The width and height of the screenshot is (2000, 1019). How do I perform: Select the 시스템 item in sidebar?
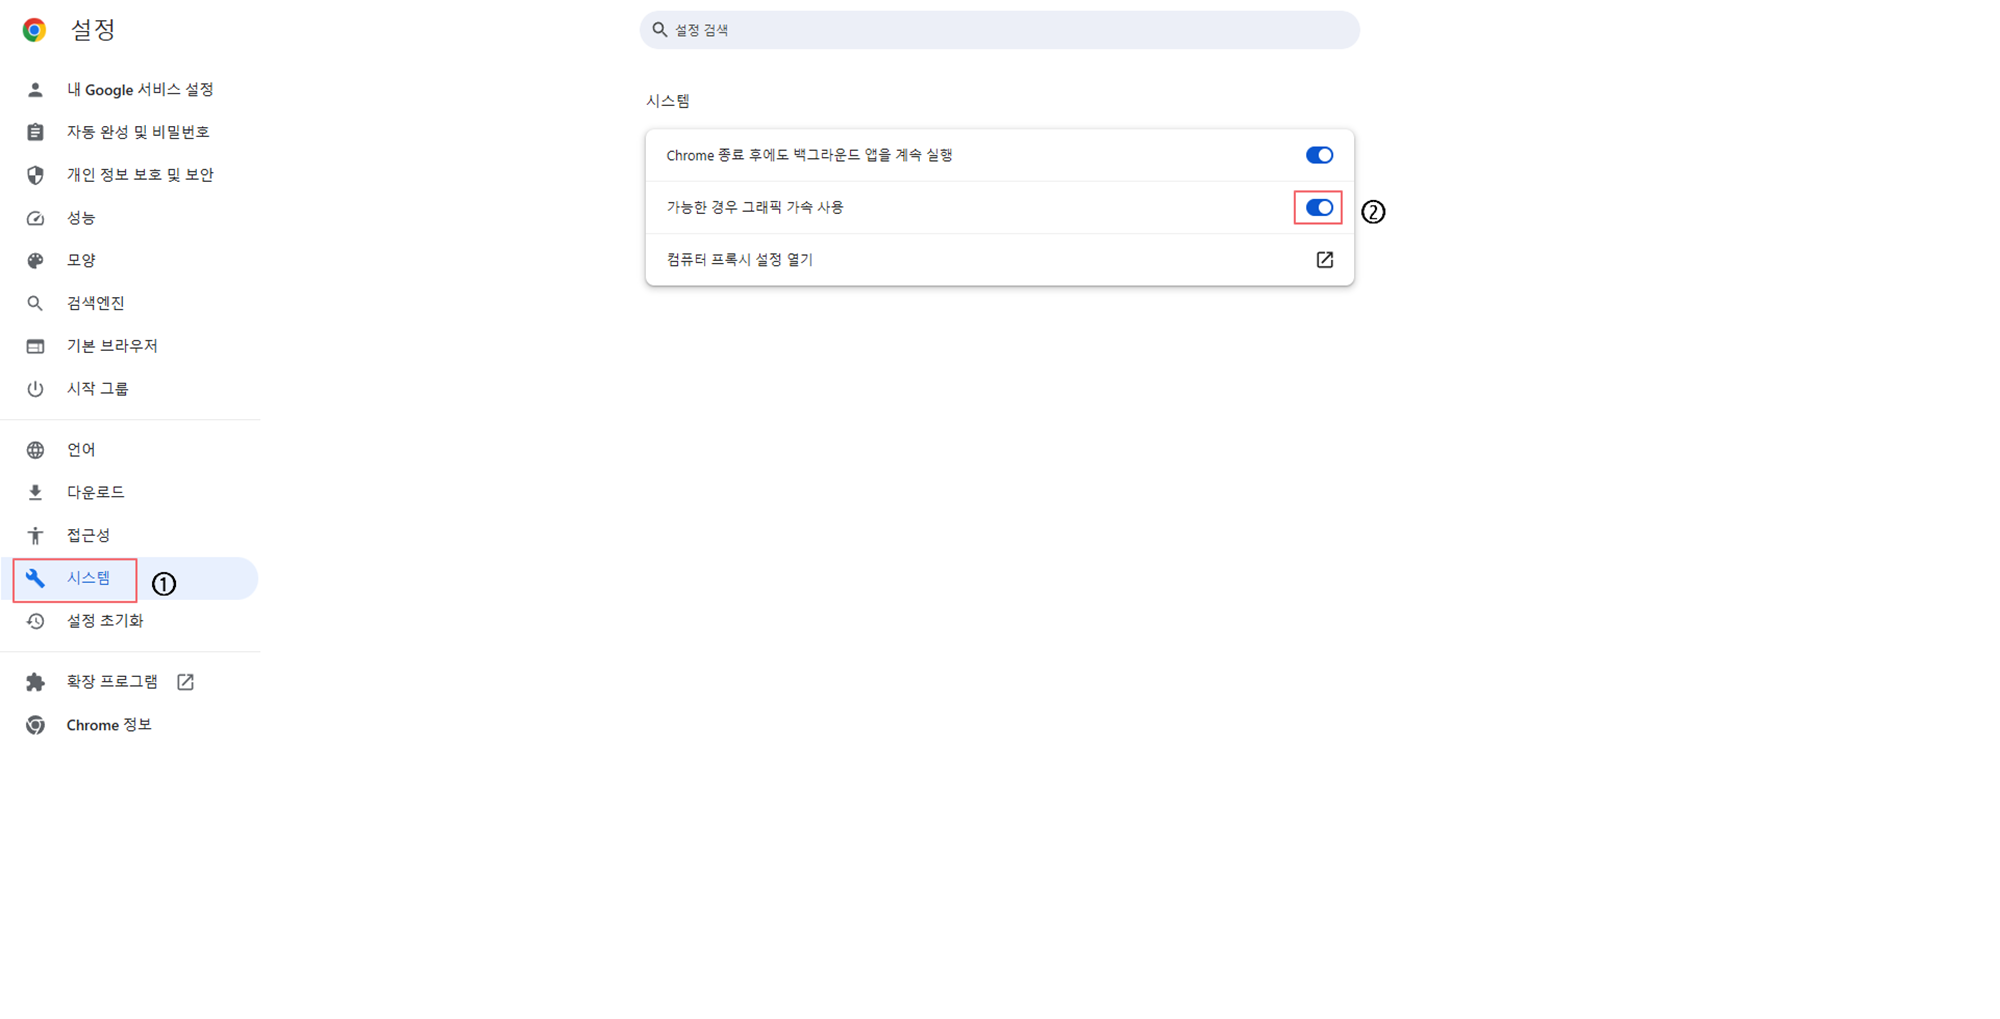pyautogui.click(x=88, y=578)
